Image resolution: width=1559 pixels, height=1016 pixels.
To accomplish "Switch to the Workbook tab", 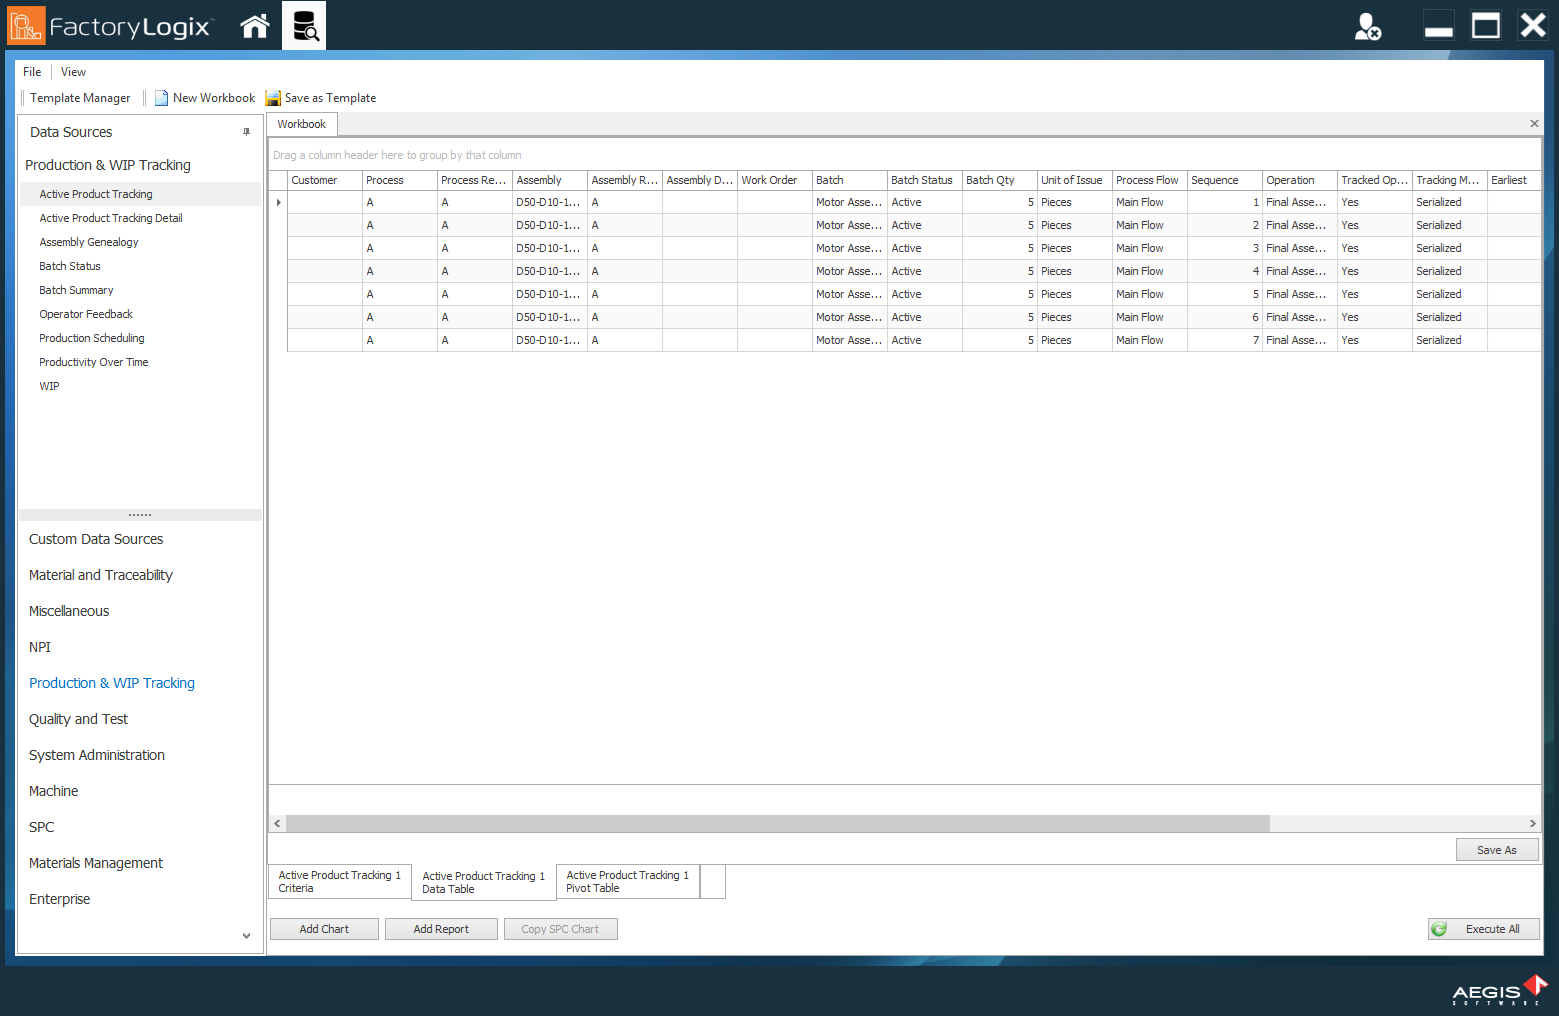I will (301, 123).
